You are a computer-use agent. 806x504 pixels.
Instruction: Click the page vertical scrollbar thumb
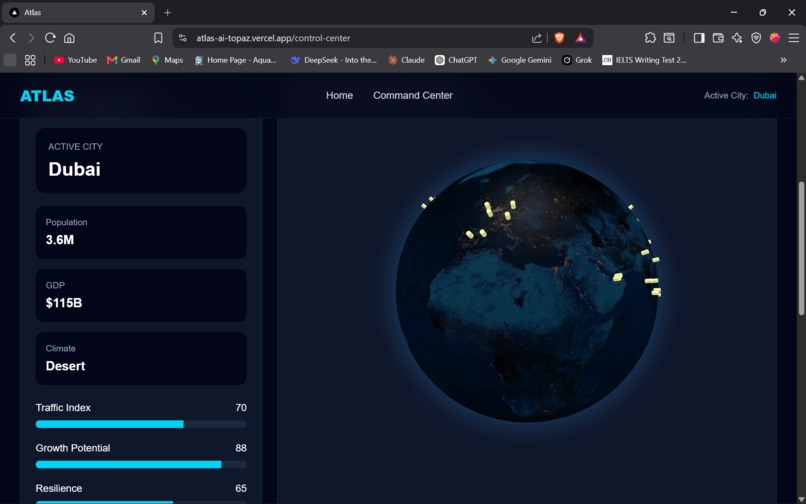(x=801, y=248)
